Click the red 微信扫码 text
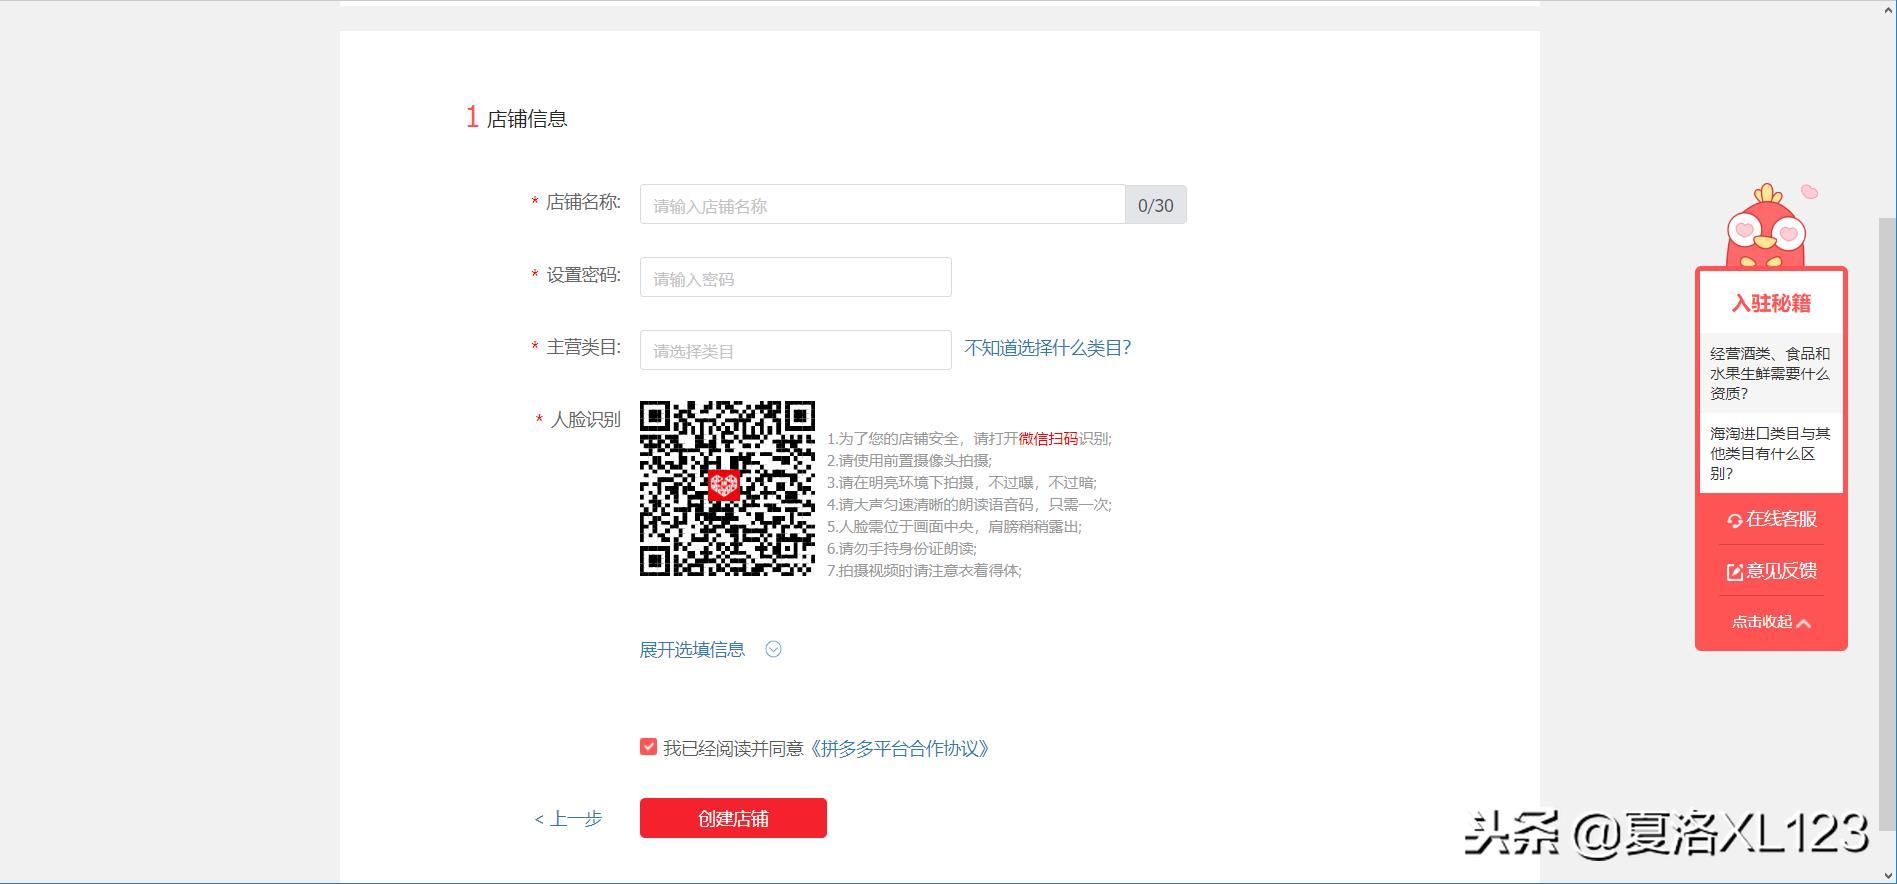This screenshot has width=1897, height=884. pyautogui.click(x=1048, y=439)
